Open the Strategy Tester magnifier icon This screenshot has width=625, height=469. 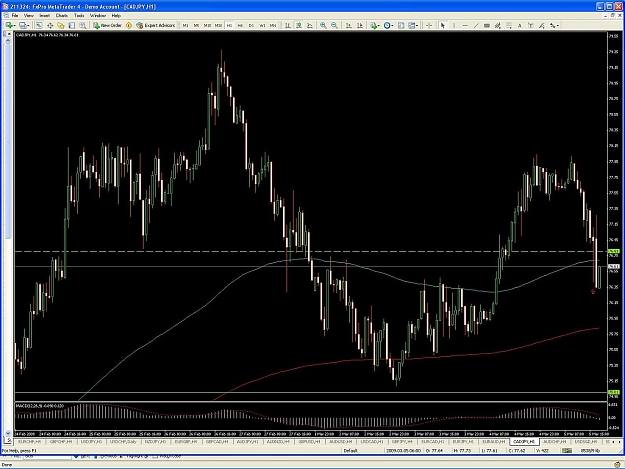coord(83,25)
